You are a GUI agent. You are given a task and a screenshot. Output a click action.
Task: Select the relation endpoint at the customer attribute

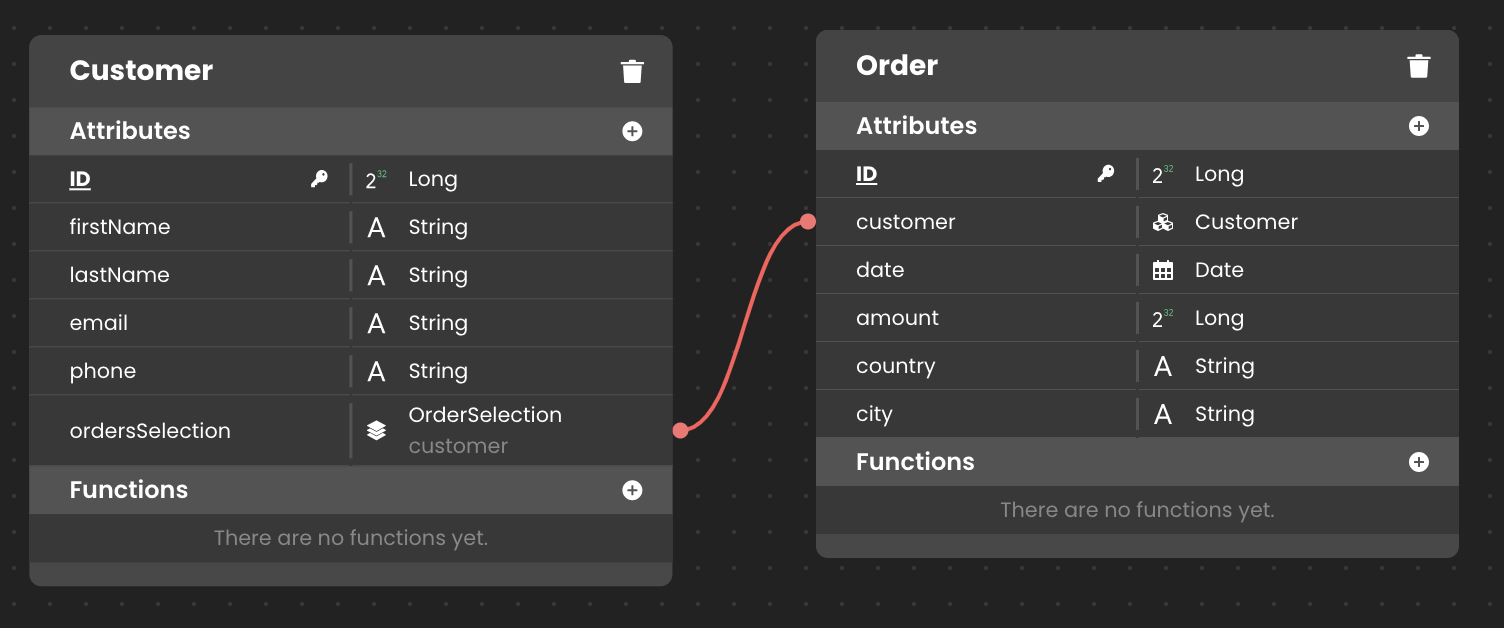(x=808, y=222)
